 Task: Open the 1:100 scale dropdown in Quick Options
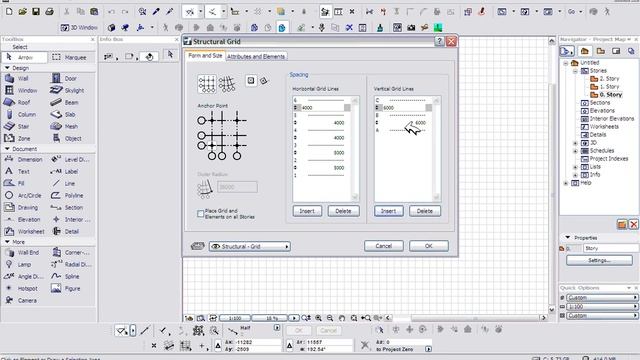point(602,307)
